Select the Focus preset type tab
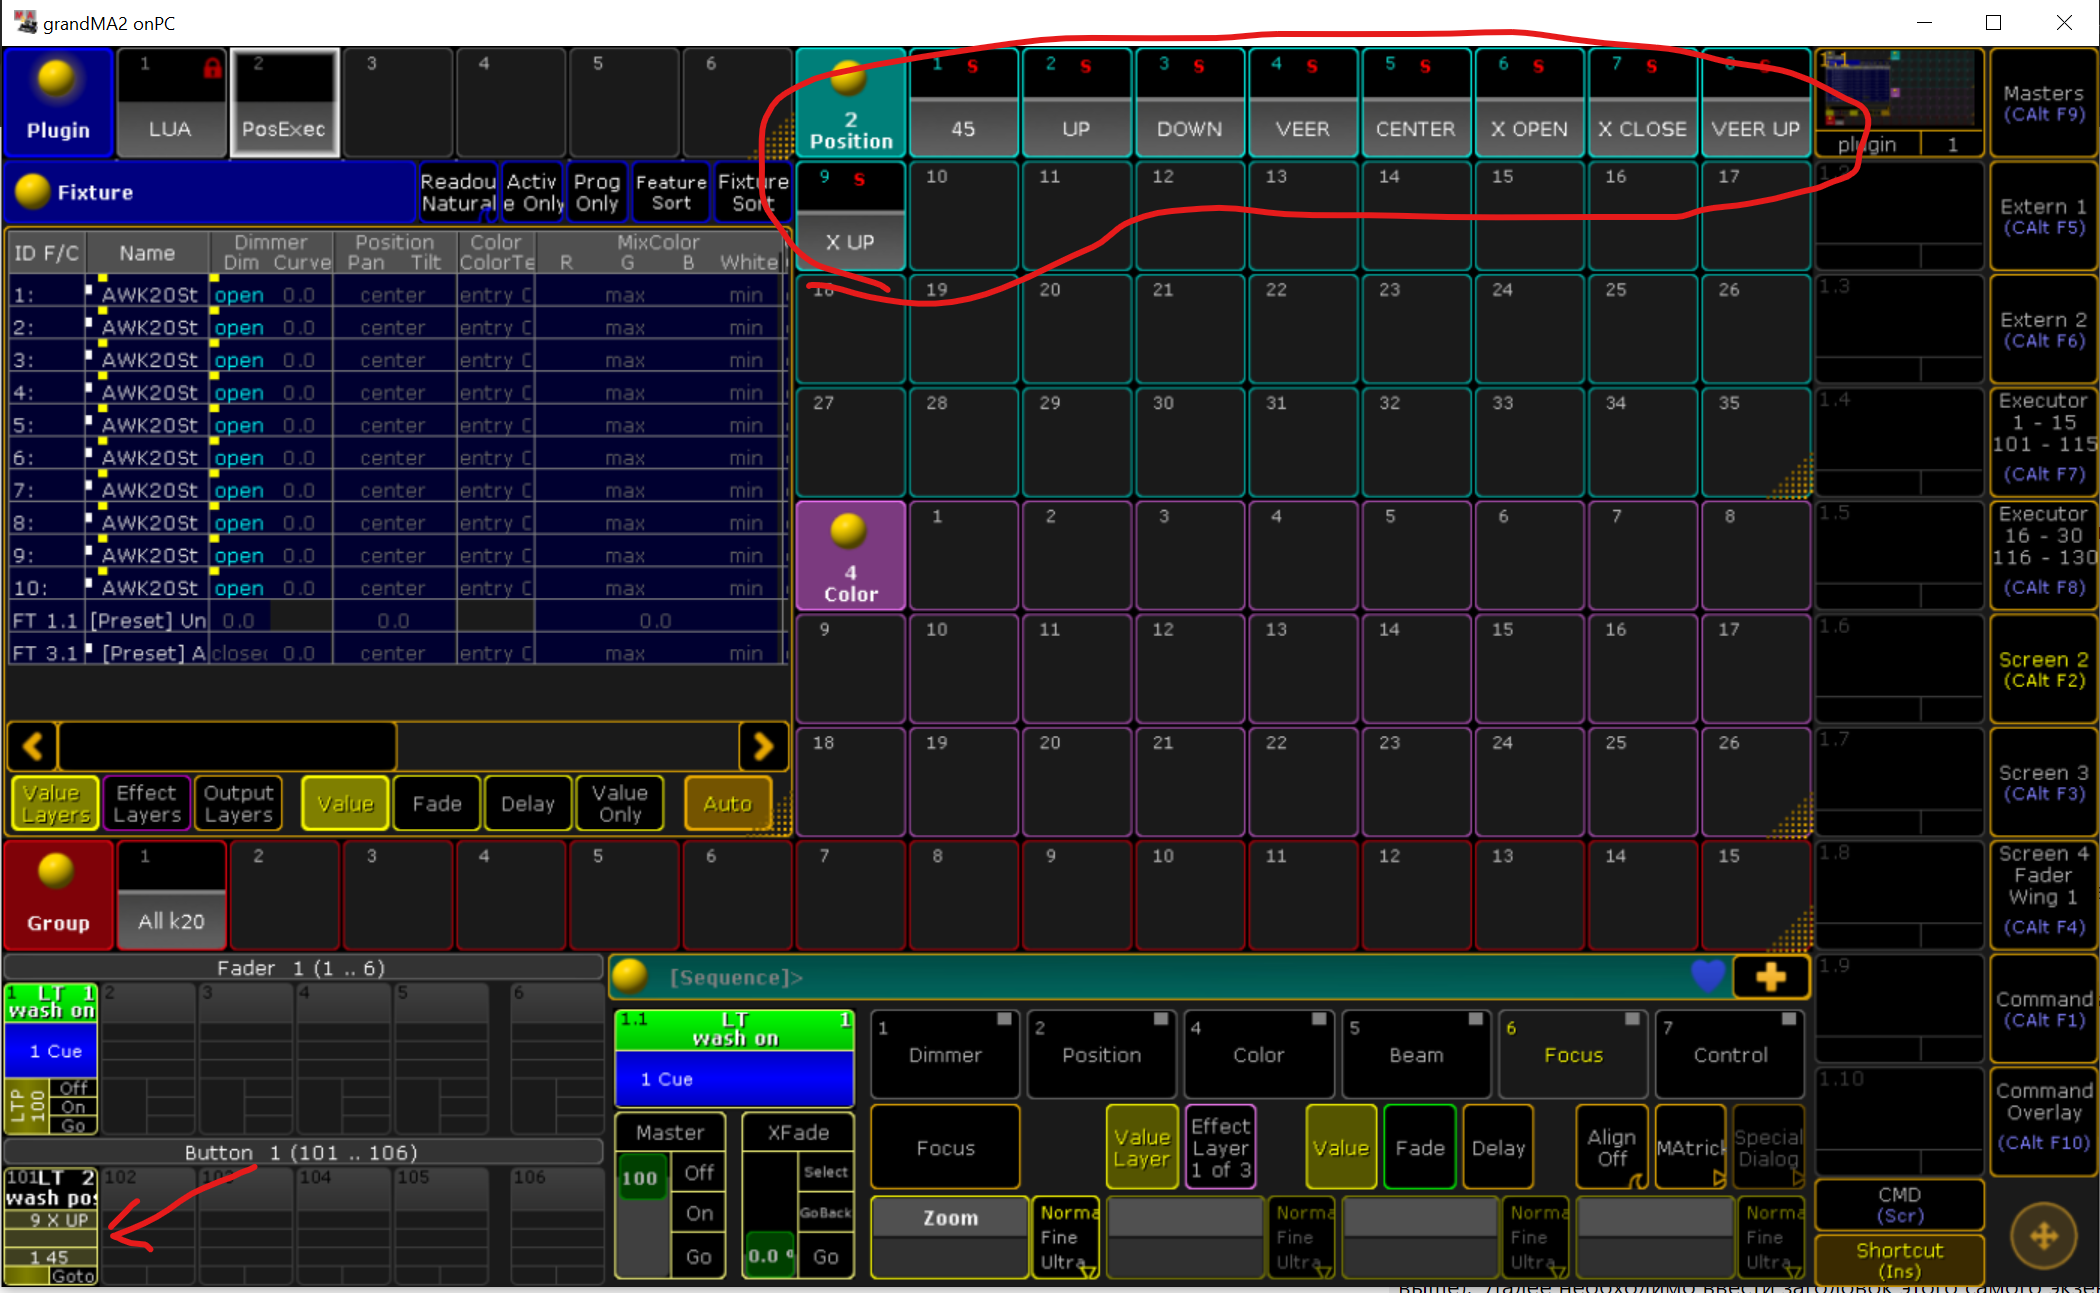 (x=1572, y=1054)
